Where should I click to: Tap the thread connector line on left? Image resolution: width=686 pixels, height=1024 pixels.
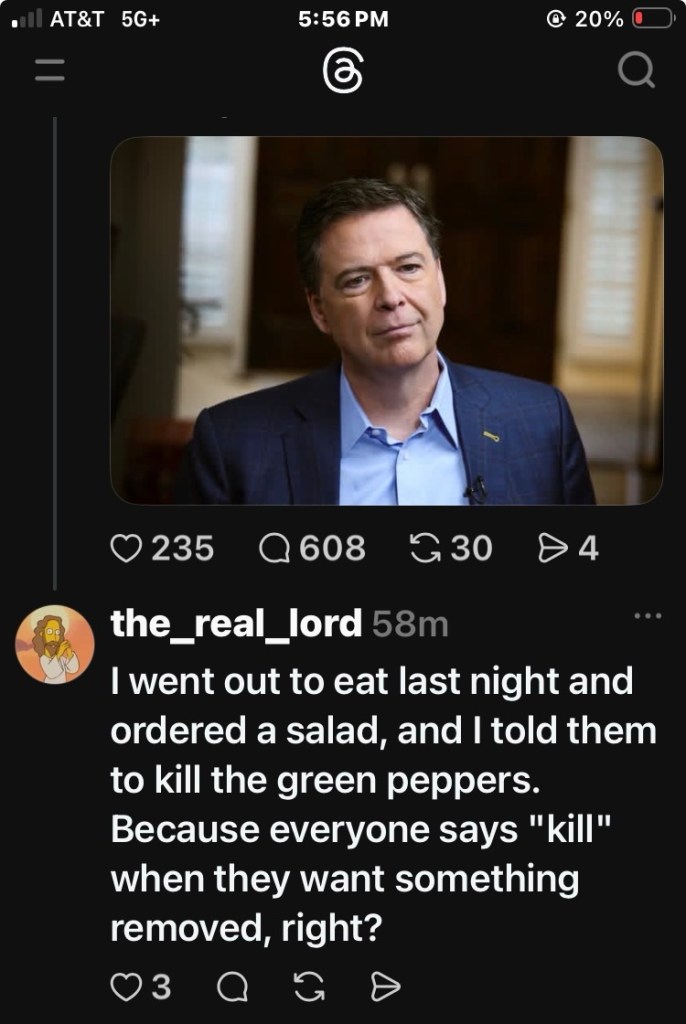[55, 350]
